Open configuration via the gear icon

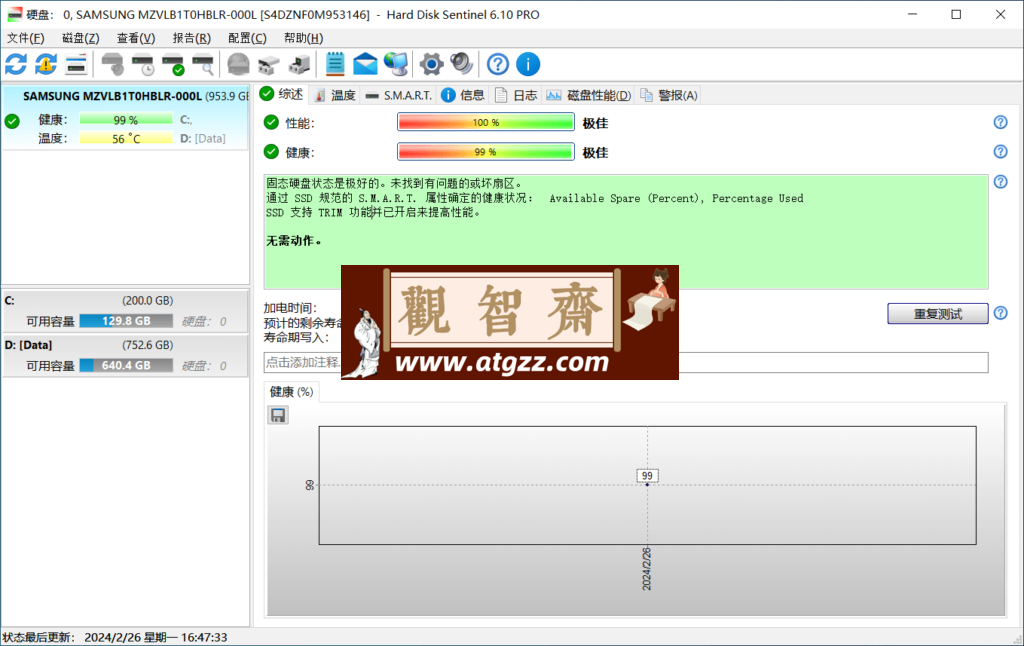click(x=431, y=64)
